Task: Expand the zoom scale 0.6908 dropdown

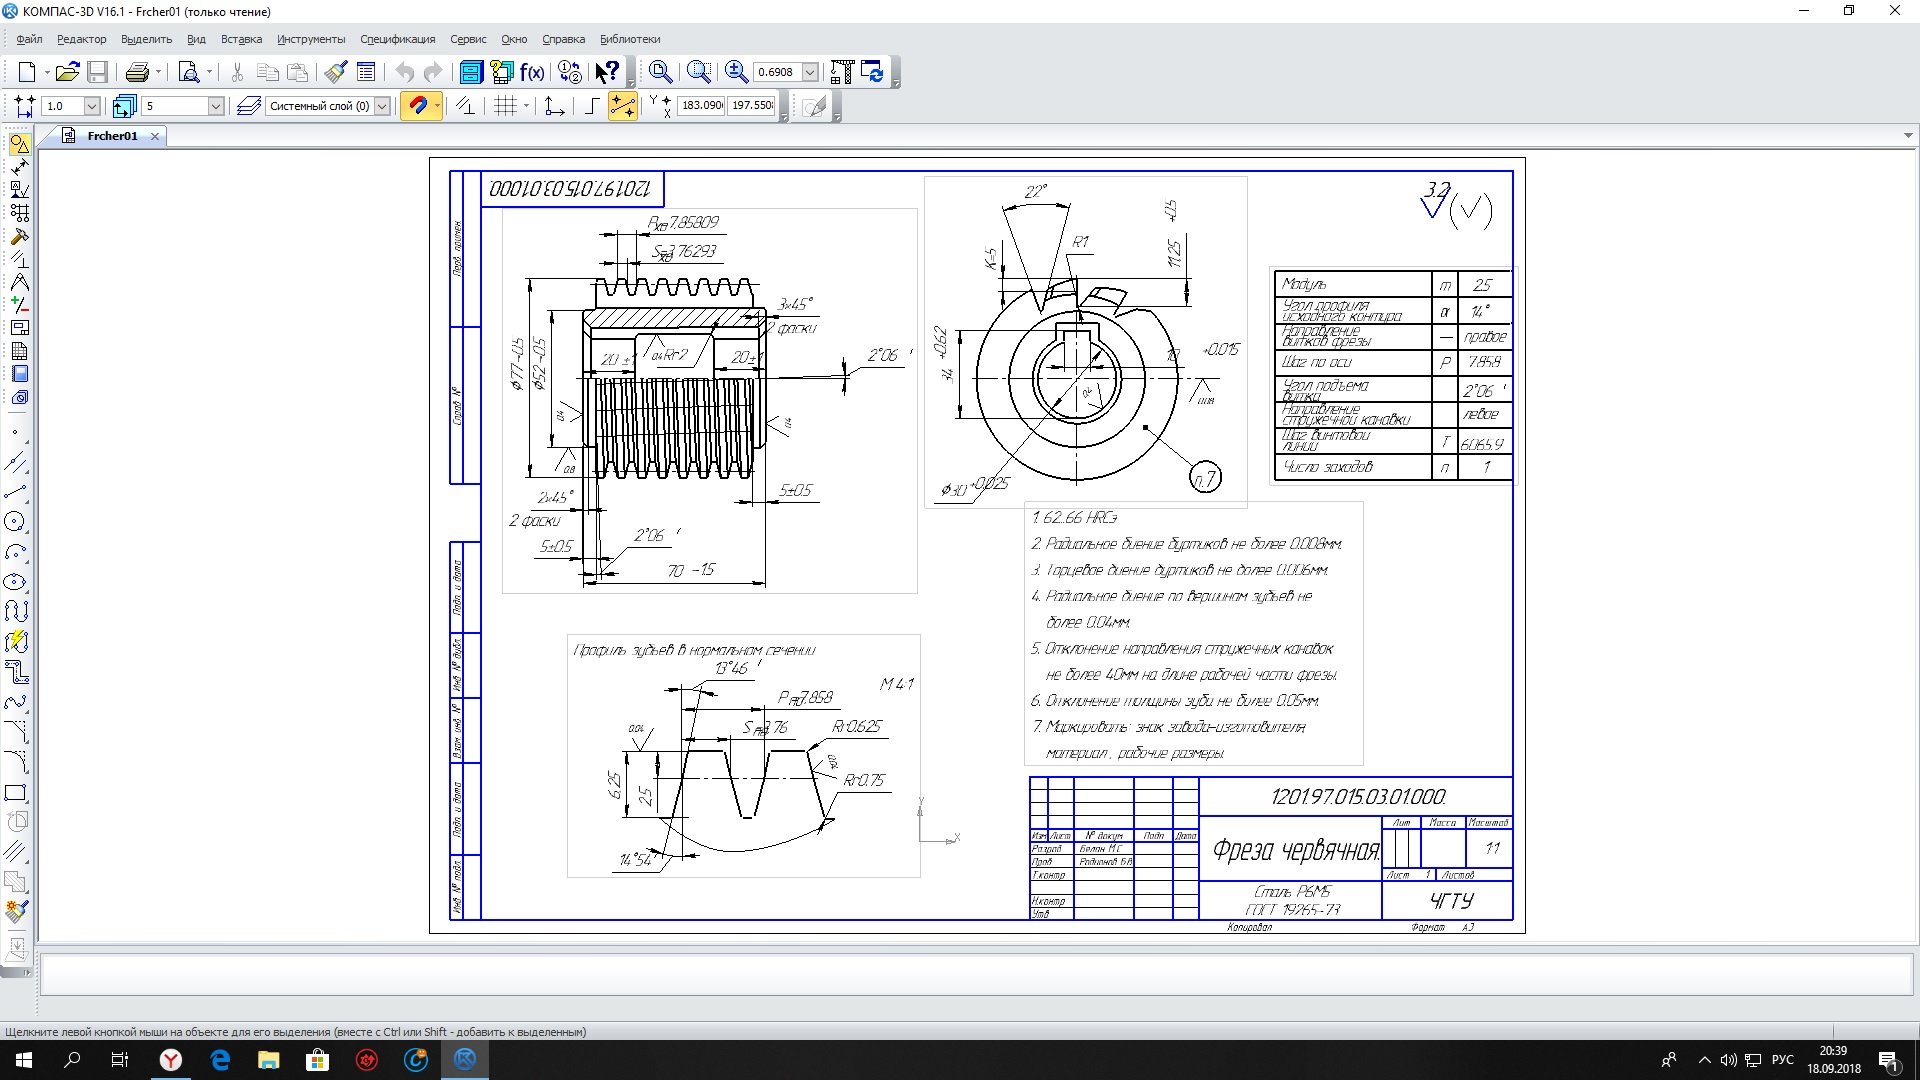Action: click(x=810, y=72)
